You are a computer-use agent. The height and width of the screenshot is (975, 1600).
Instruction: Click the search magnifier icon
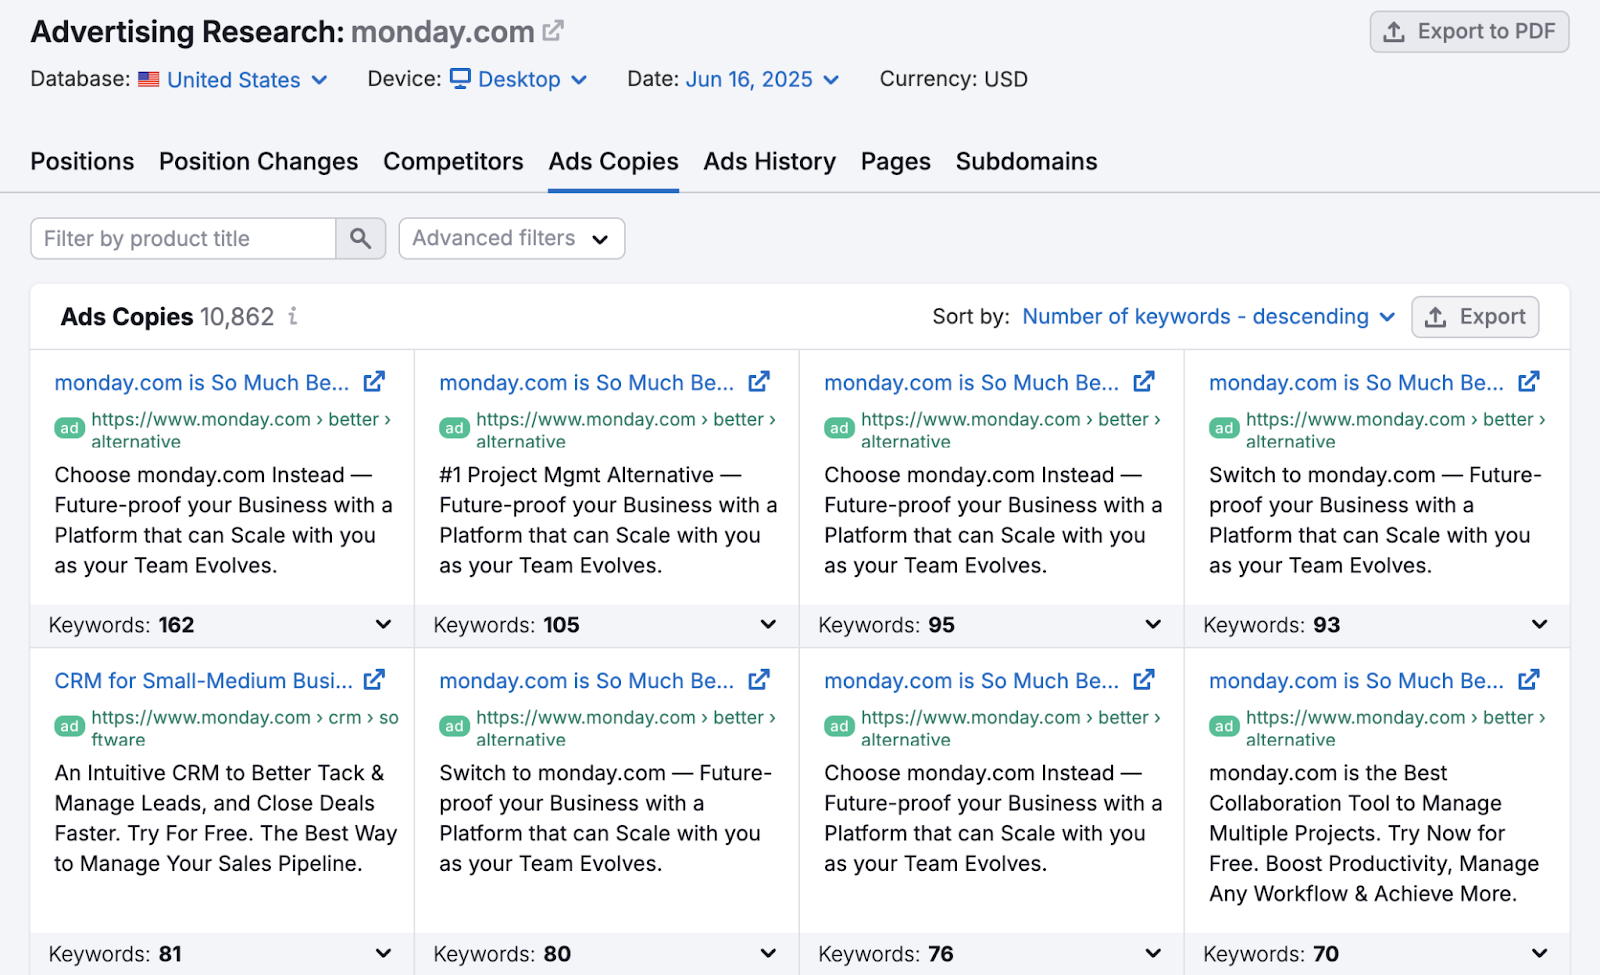pos(360,238)
